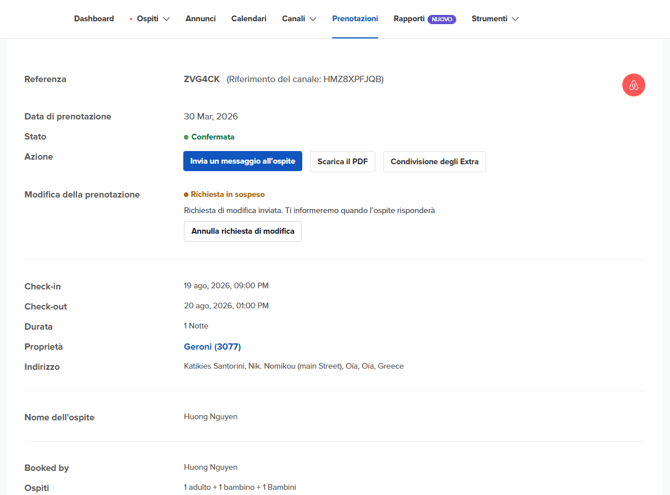This screenshot has width=670, height=495.
Task: Click the address Katikies Santorini text
Action: click(294, 366)
